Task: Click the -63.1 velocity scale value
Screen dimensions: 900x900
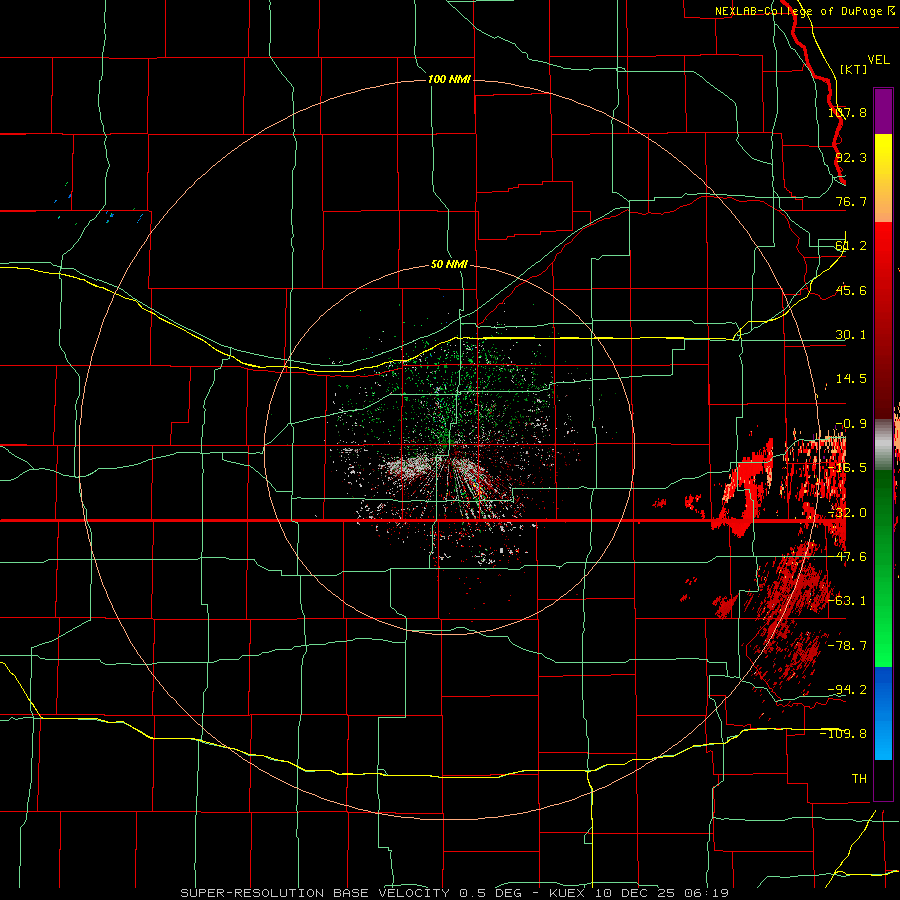Action: click(847, 601)
